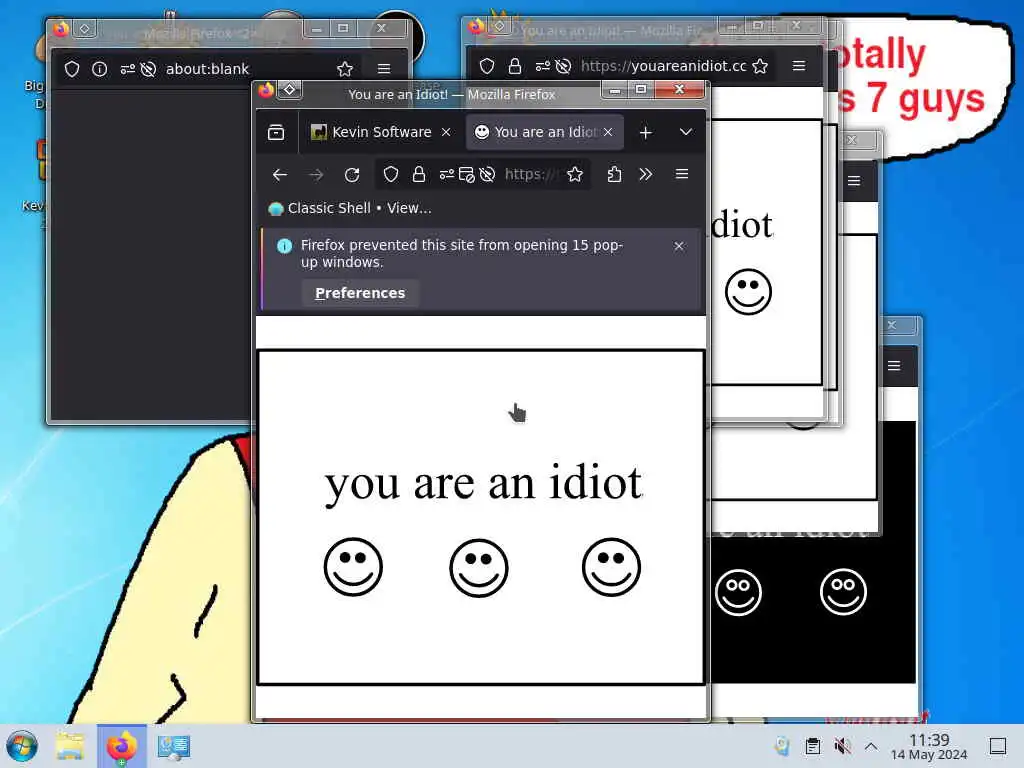Screen dimensions: 1024x768
Task: Open the front window's hamburger menu
Action: click(682, 174)
